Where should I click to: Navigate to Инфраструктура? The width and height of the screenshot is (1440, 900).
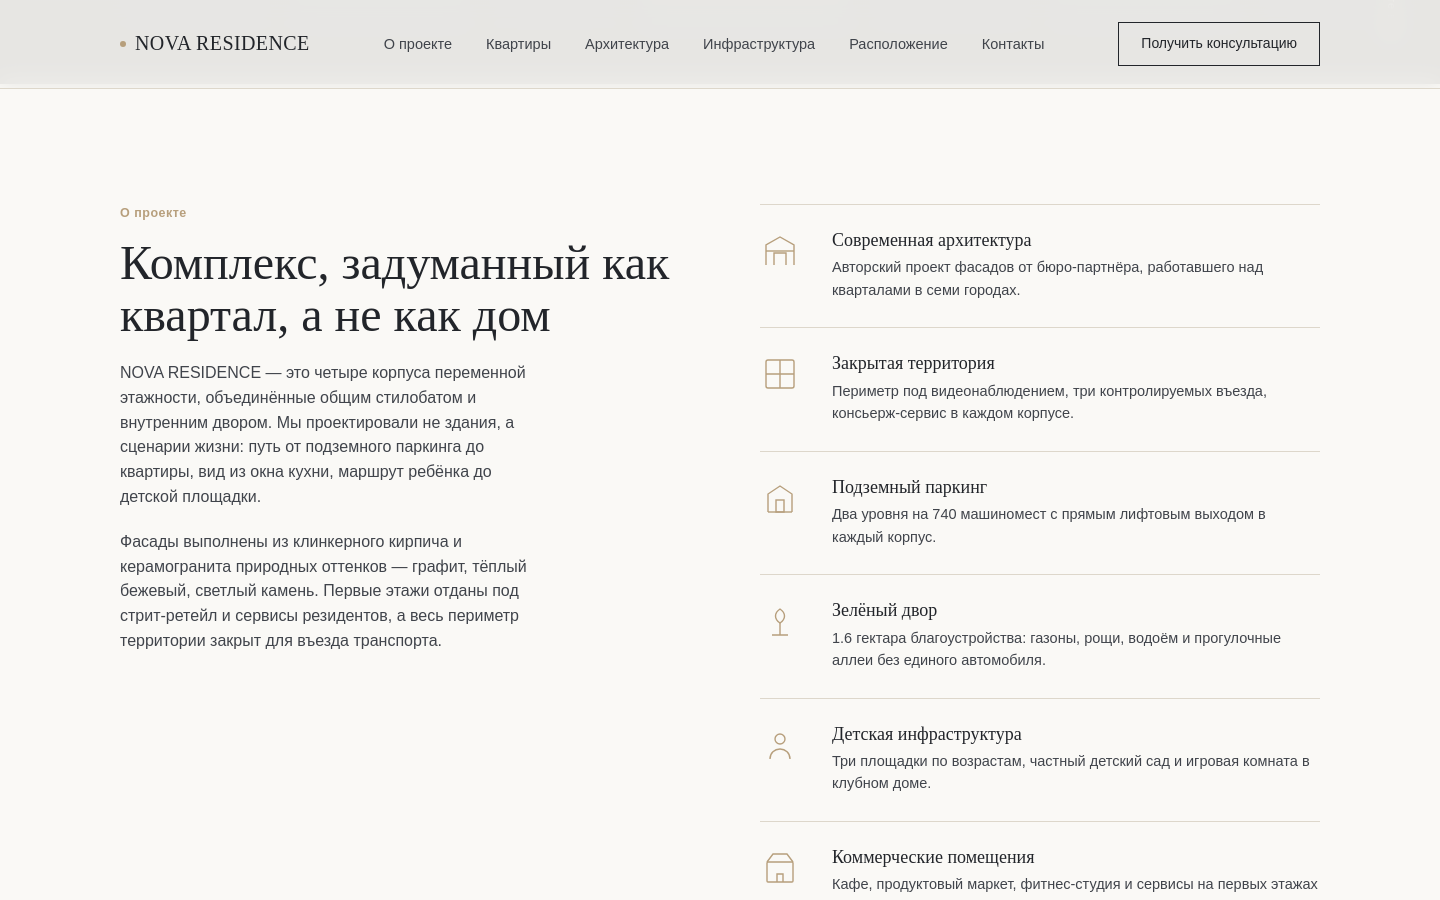point(759,44)
